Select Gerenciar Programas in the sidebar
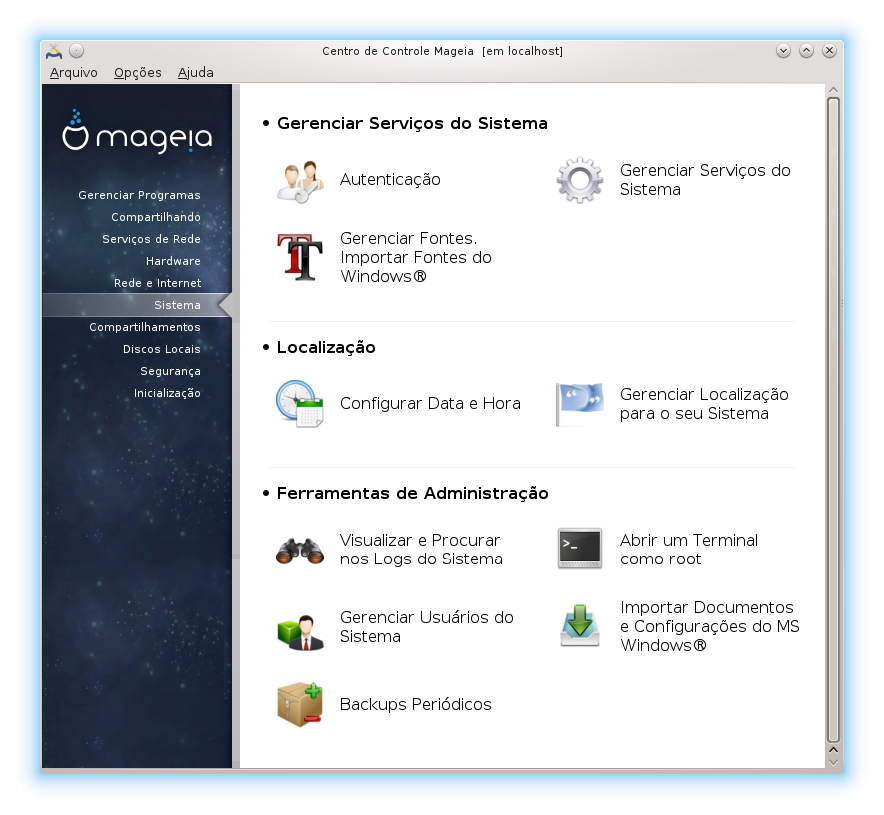 coord(139,195)
